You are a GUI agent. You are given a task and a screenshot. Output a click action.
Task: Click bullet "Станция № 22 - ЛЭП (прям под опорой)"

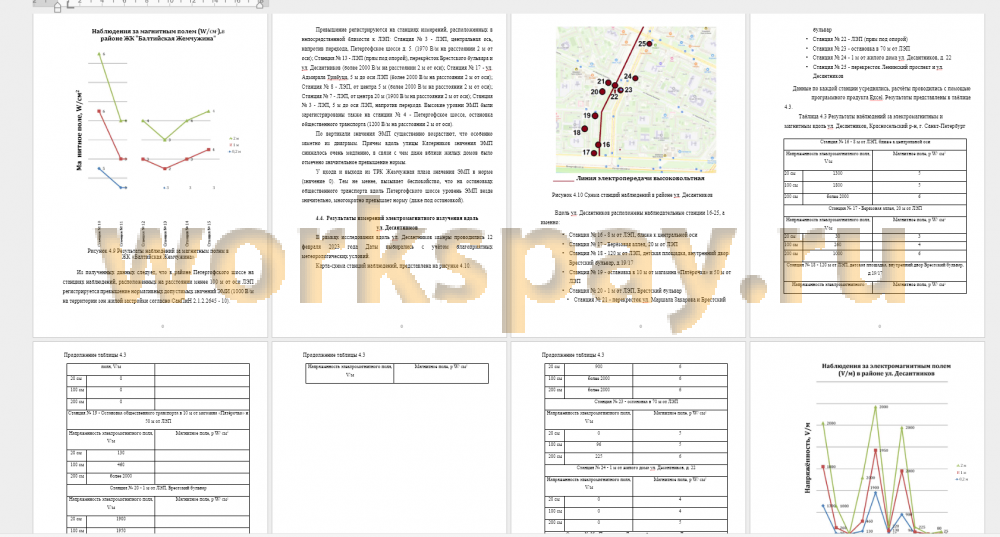tap(860, 39)
